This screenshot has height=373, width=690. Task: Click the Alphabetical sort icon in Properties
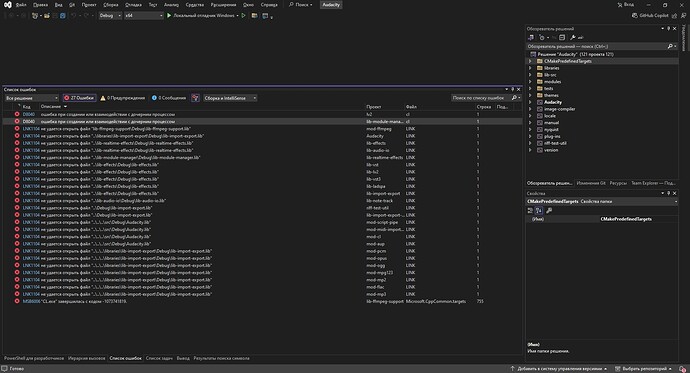(x=539, y=210)
